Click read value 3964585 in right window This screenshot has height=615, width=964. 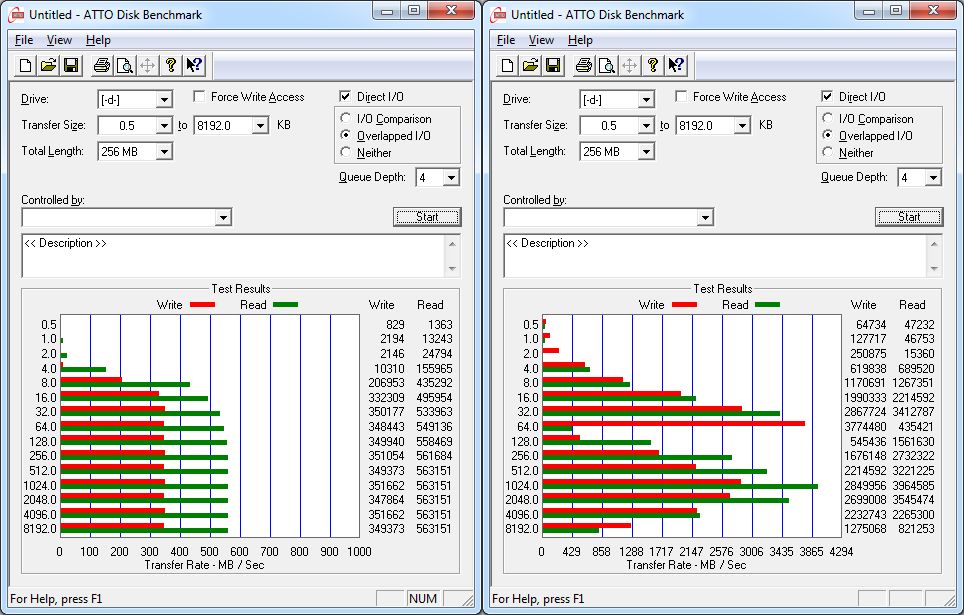point(912,485)
